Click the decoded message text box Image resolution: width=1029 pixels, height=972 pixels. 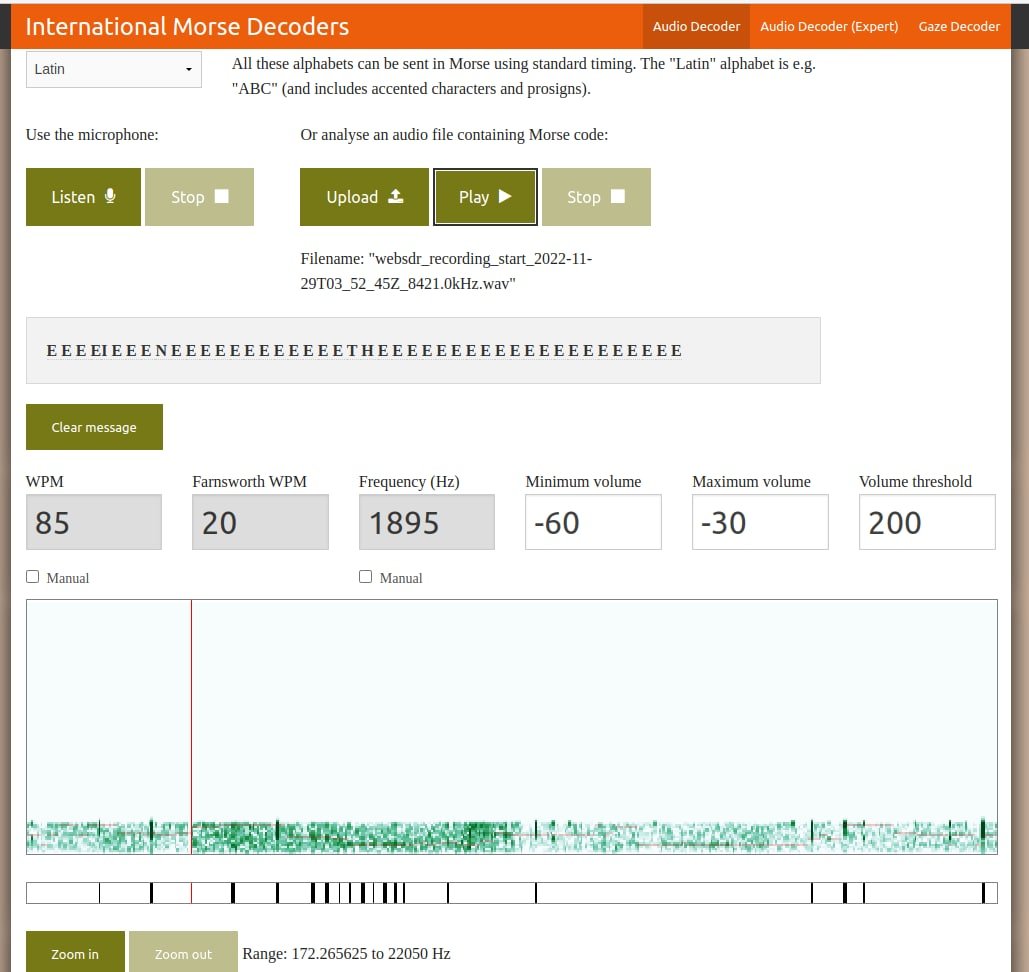click(423, 350)
